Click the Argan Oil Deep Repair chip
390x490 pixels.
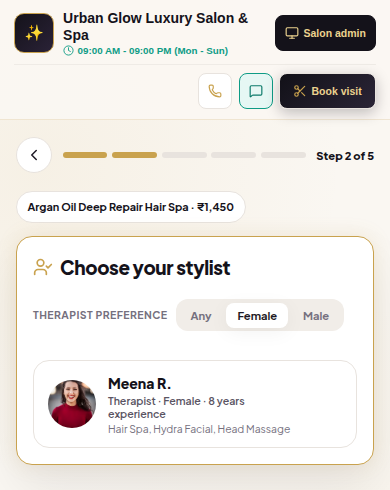[x=131, y=207]
